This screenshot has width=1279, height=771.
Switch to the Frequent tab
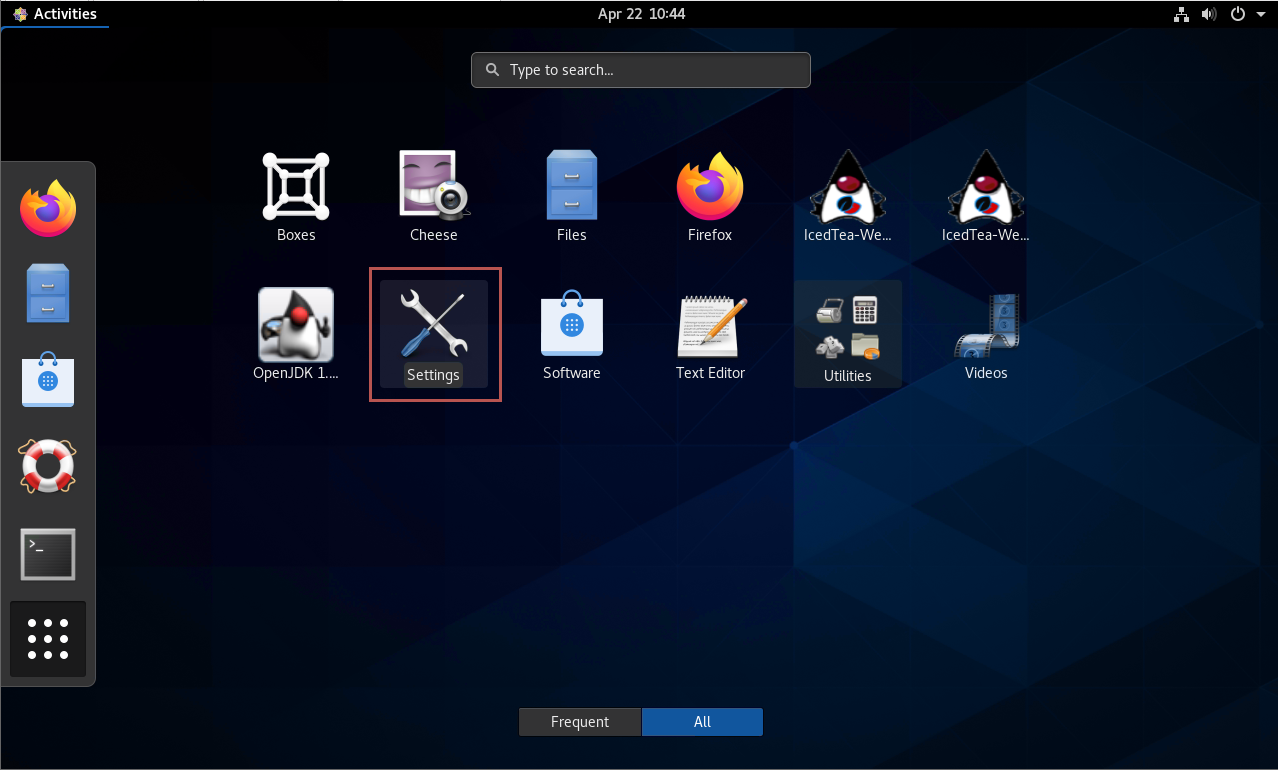(x=580, y=722)
